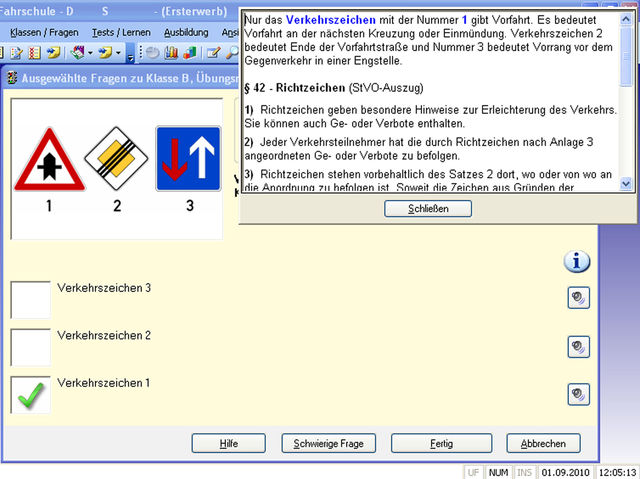Image resolution: width=640 pixels, height=479 pixels.
Task: Click the note with pencil toolbar icon
Action: [x=213, y=53]
